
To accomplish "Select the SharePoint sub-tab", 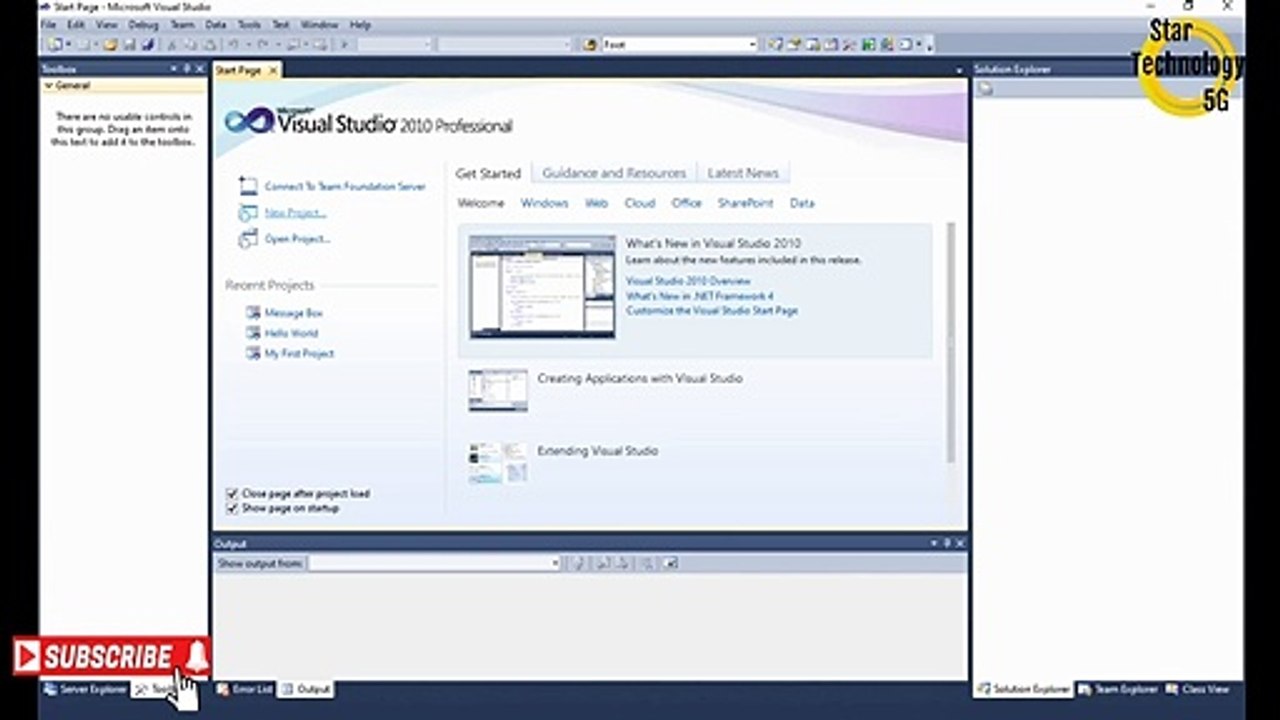I will coord(745,203).
